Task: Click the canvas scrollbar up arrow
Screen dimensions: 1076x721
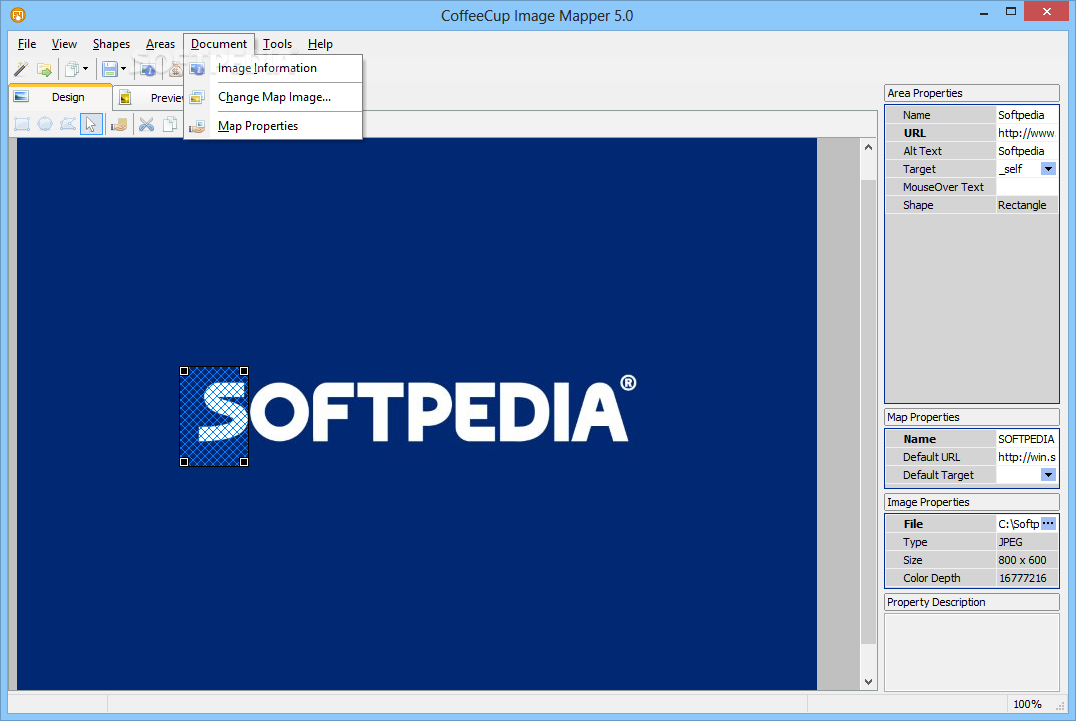Action: pos(868,147)
